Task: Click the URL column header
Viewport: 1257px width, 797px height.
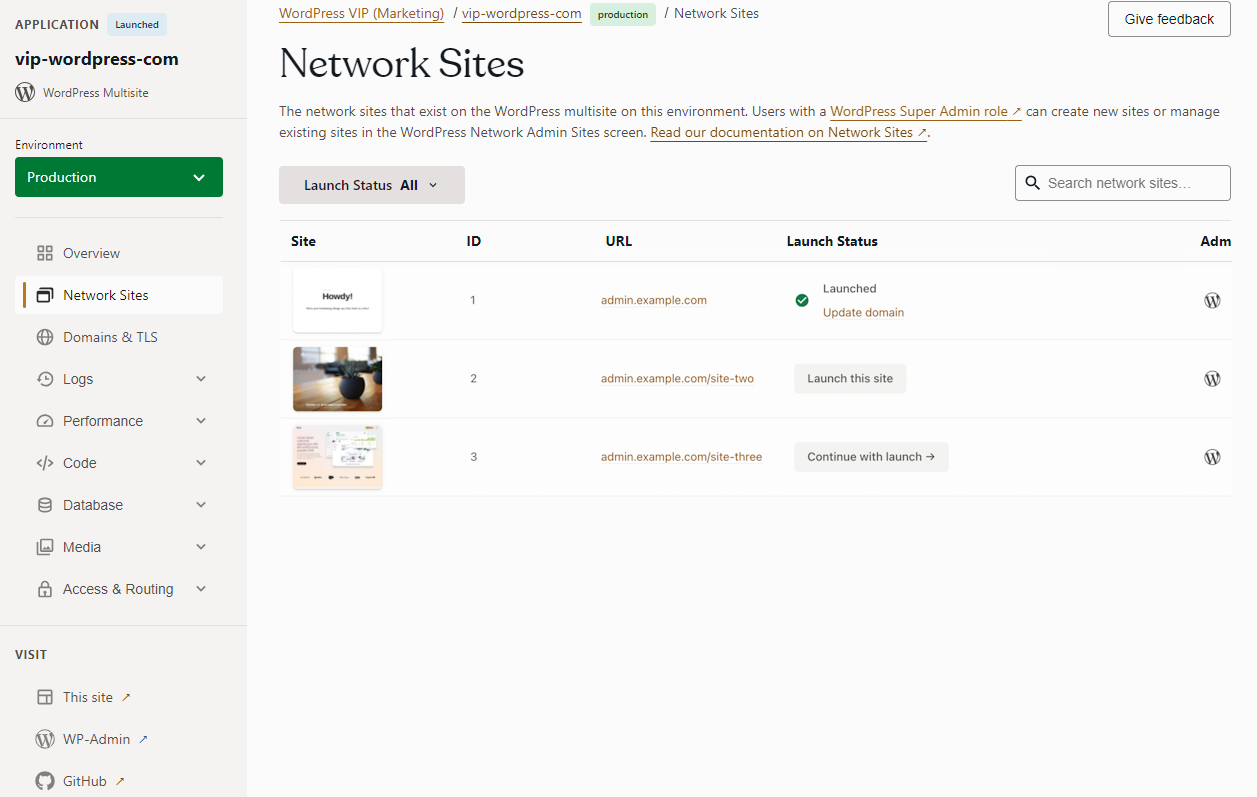Action: pos(619,241)
